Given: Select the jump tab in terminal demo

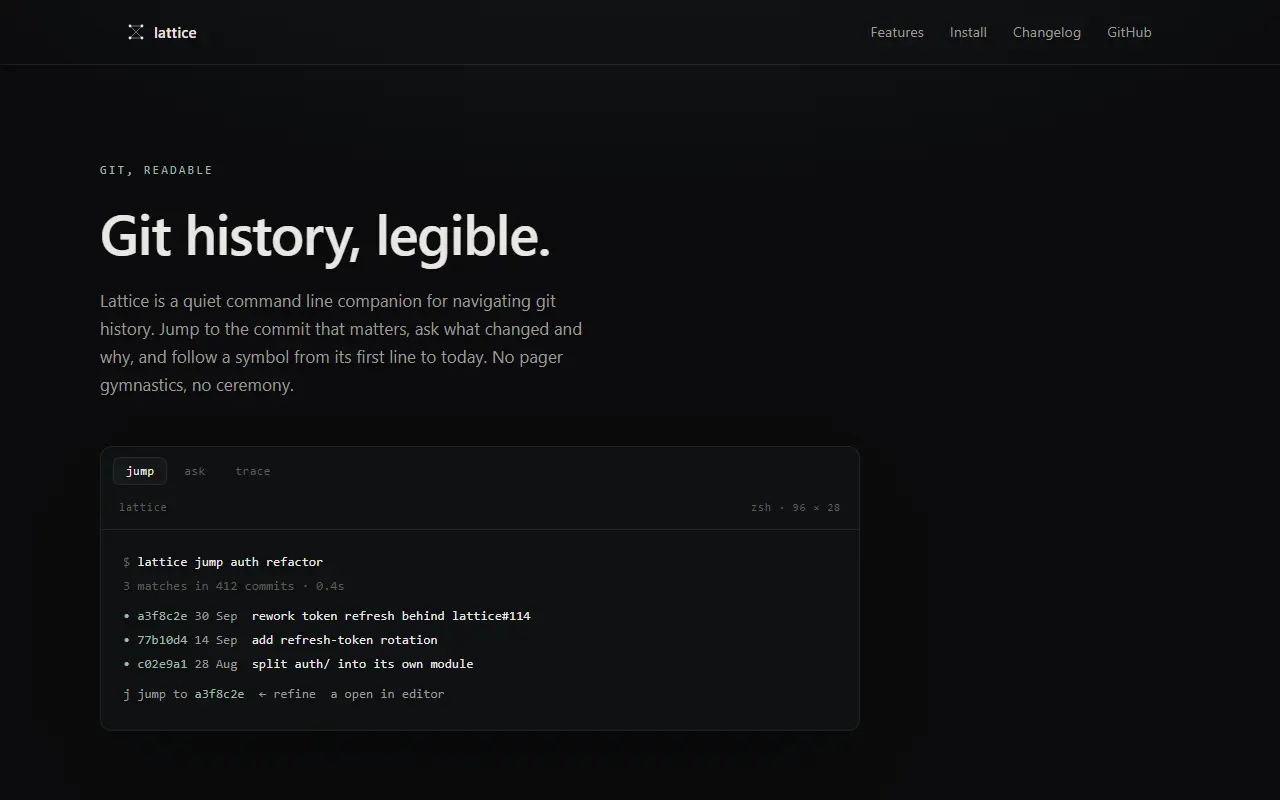Looking at the screenshot, I should click(140, 471).
